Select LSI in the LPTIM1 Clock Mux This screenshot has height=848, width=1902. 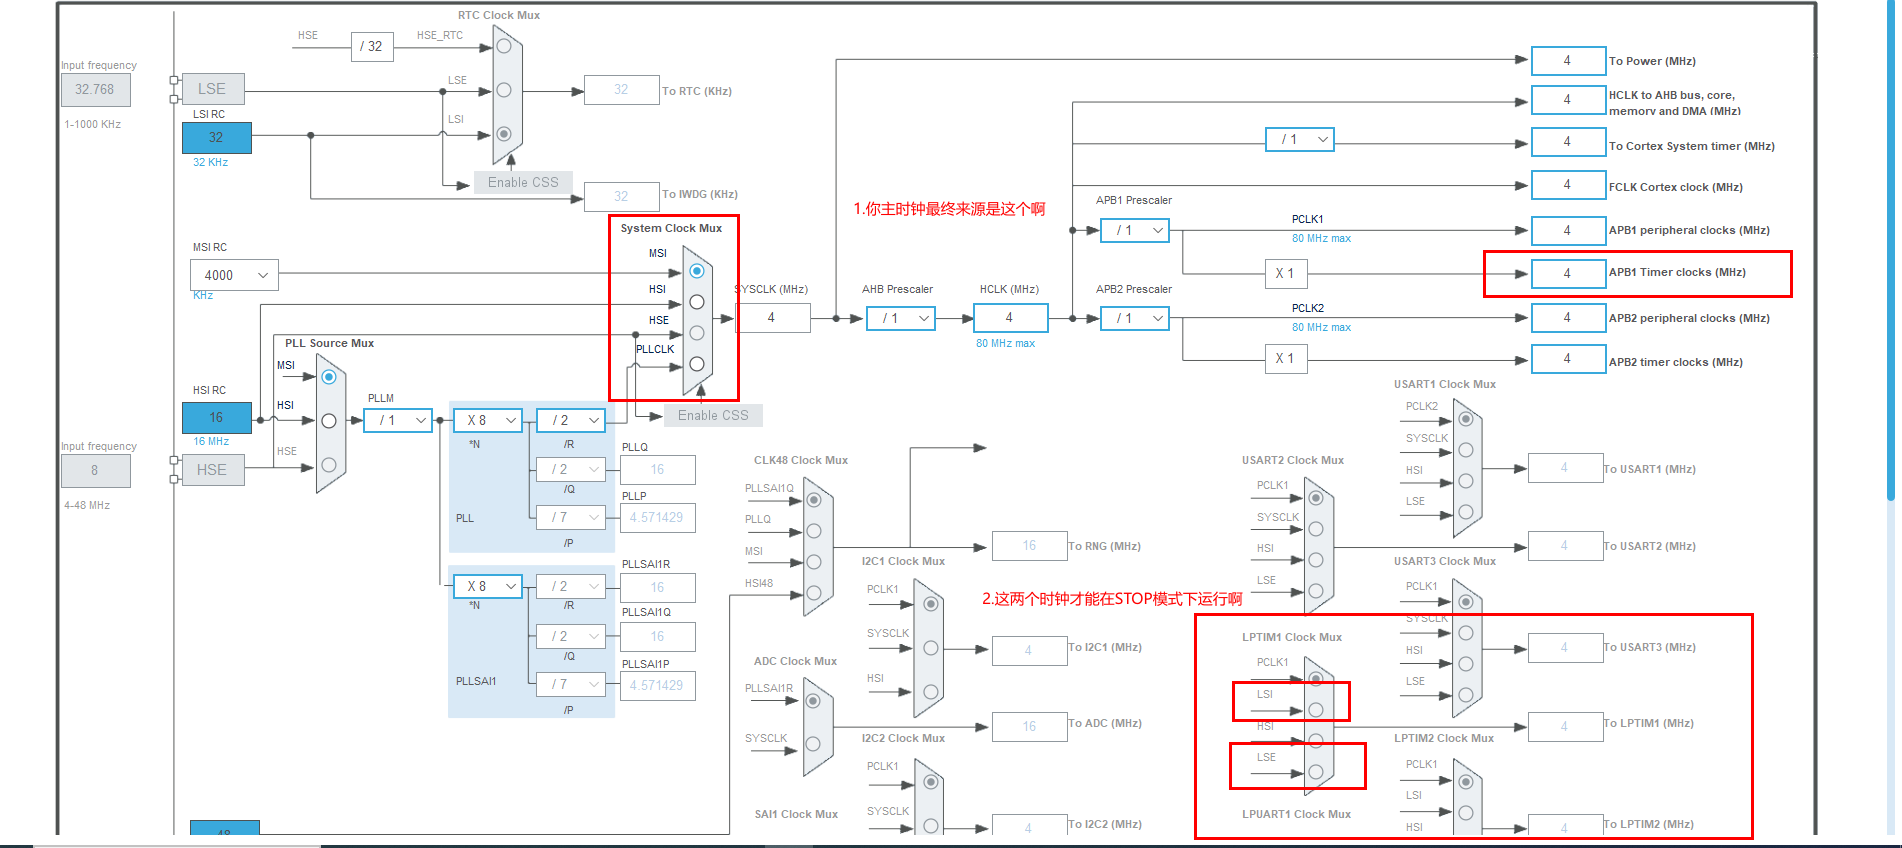pyautogui.click(x=1316, y=710)
